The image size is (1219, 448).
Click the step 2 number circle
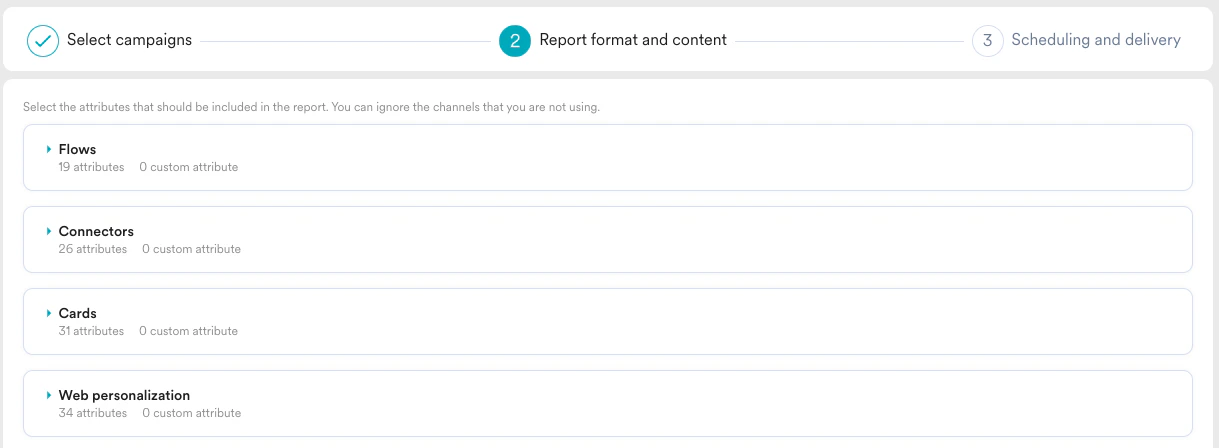(x=514, y=41)
